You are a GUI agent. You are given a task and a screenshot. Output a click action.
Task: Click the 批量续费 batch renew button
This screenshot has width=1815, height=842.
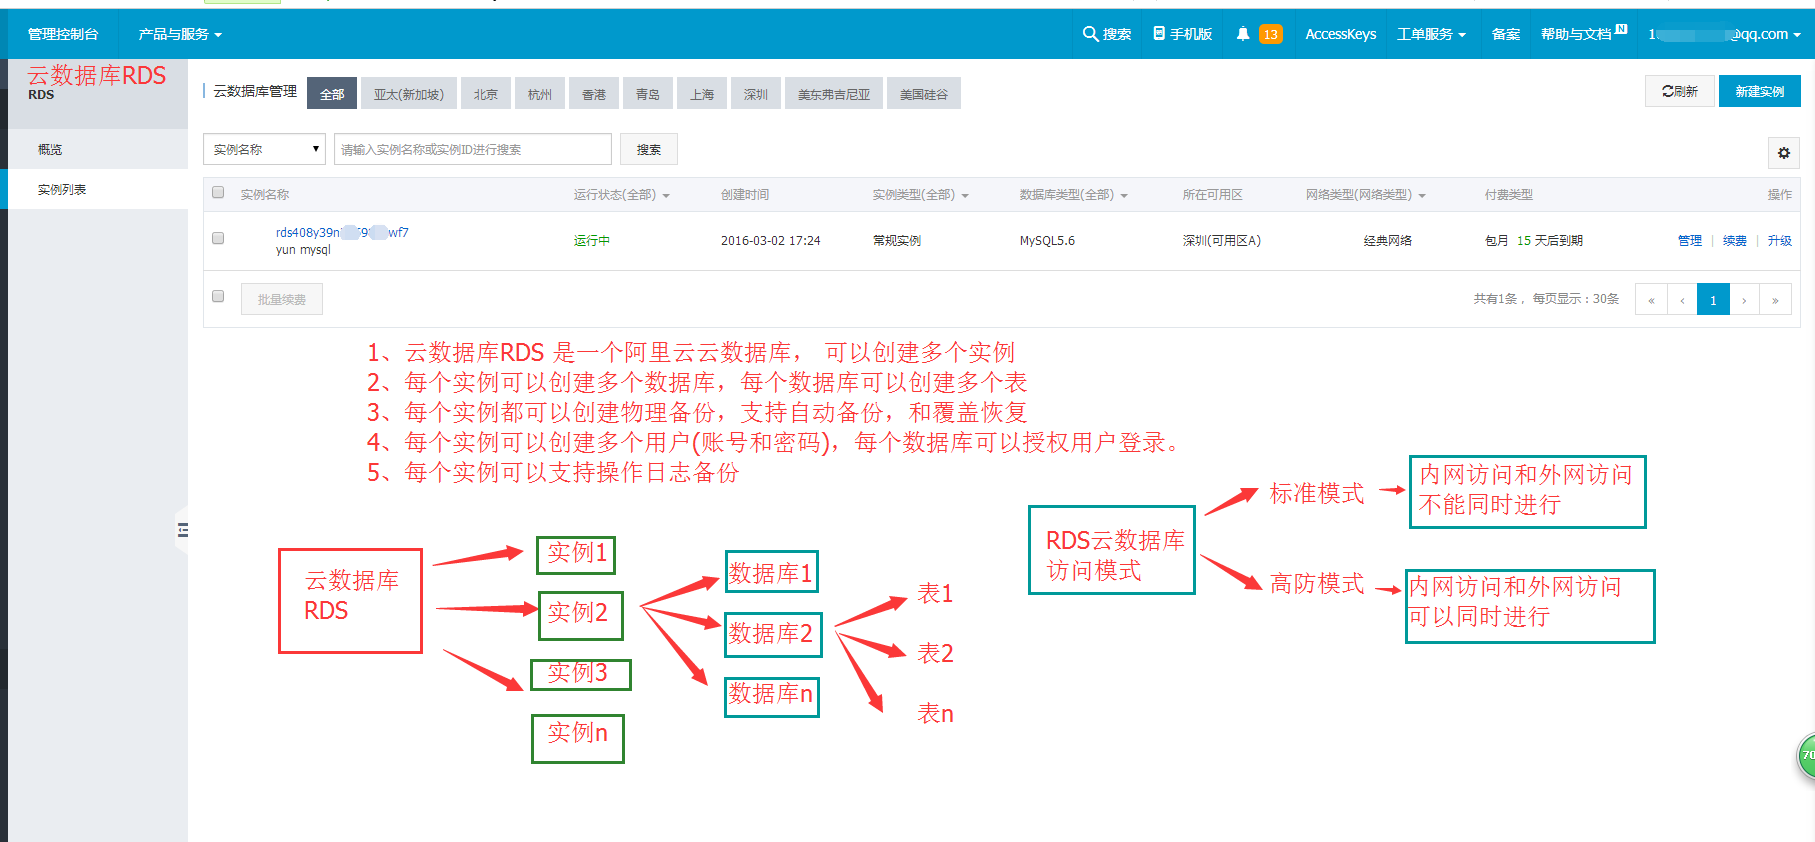pyautogui.click(x=282, y=299)
